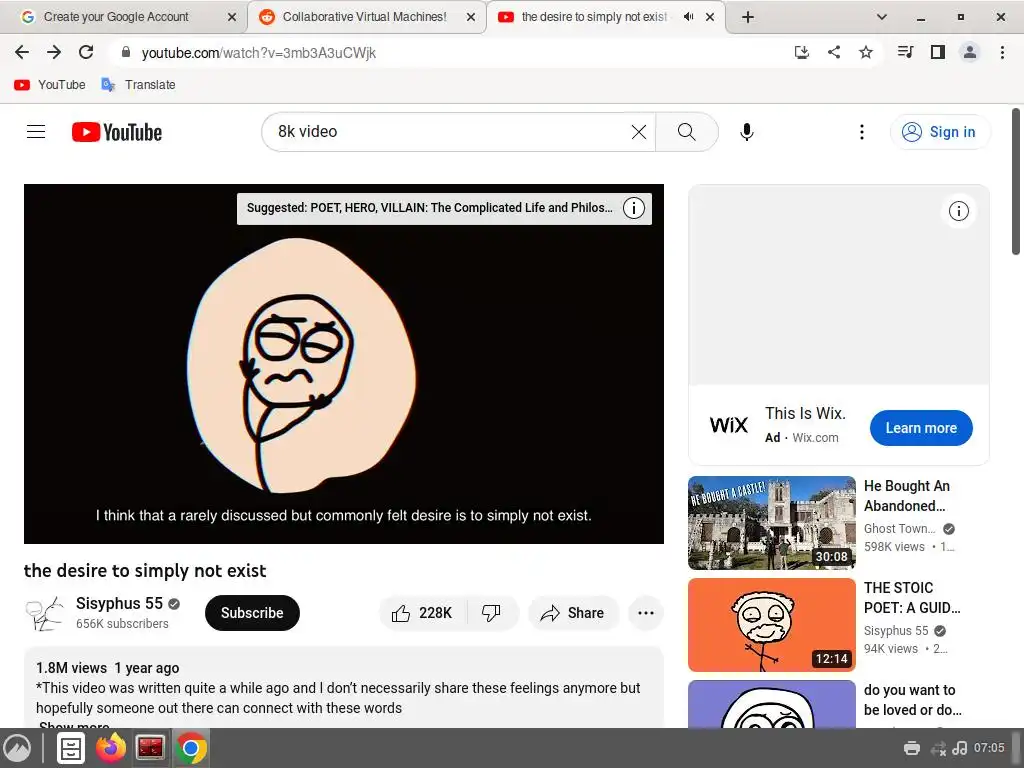Open YouTube bookmark in bookmarks bar

50,85
